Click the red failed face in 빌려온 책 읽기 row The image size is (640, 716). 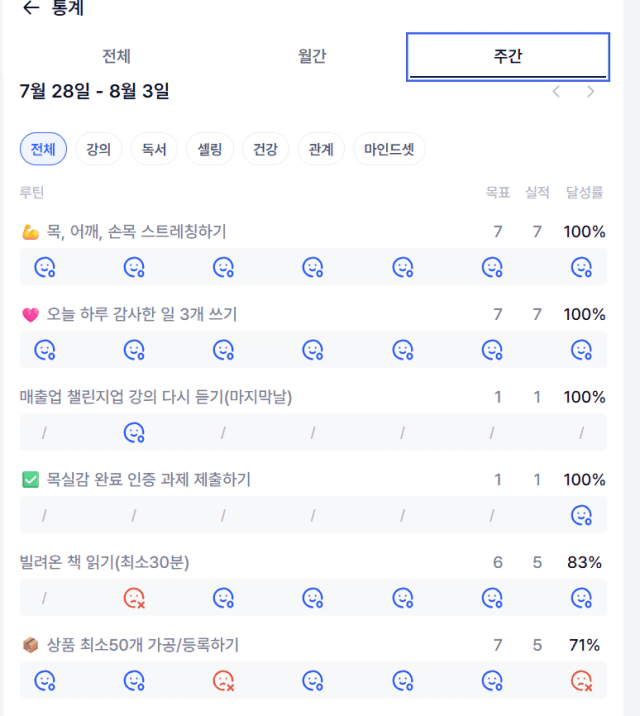[134, 598]
